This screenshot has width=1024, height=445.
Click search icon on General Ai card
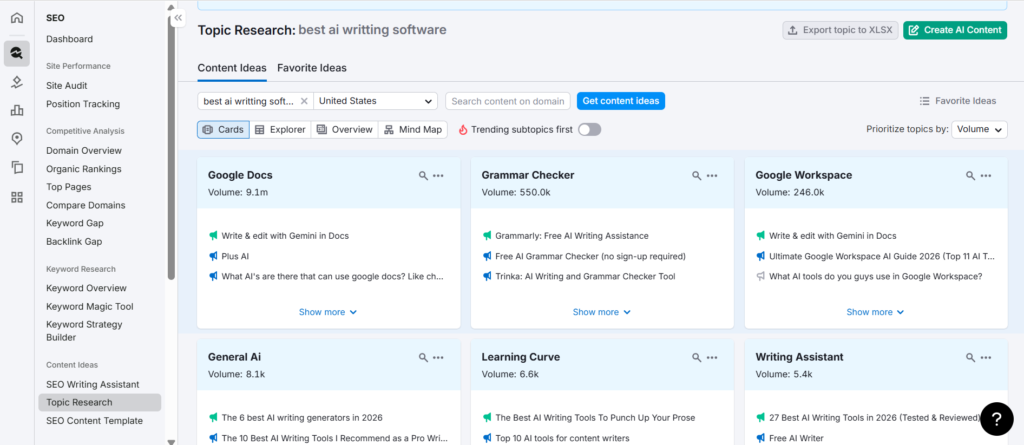[x=423, y=357]
